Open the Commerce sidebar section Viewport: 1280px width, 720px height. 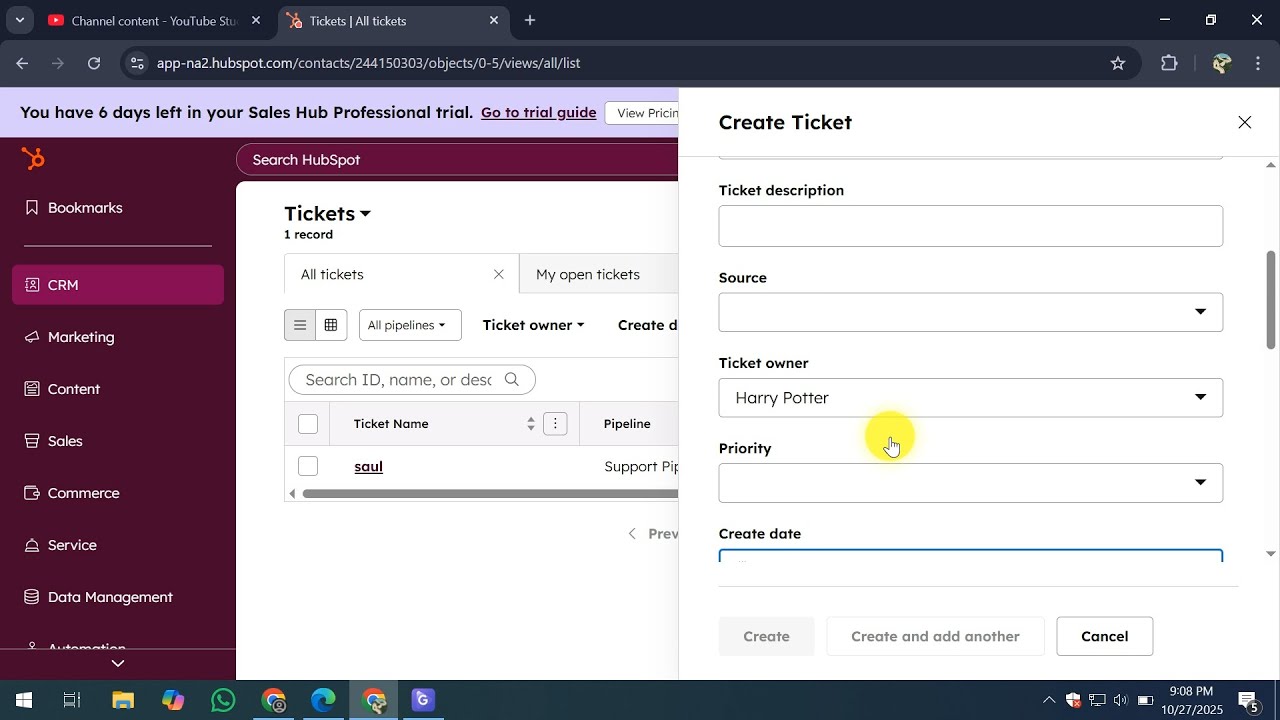(118, 493)
